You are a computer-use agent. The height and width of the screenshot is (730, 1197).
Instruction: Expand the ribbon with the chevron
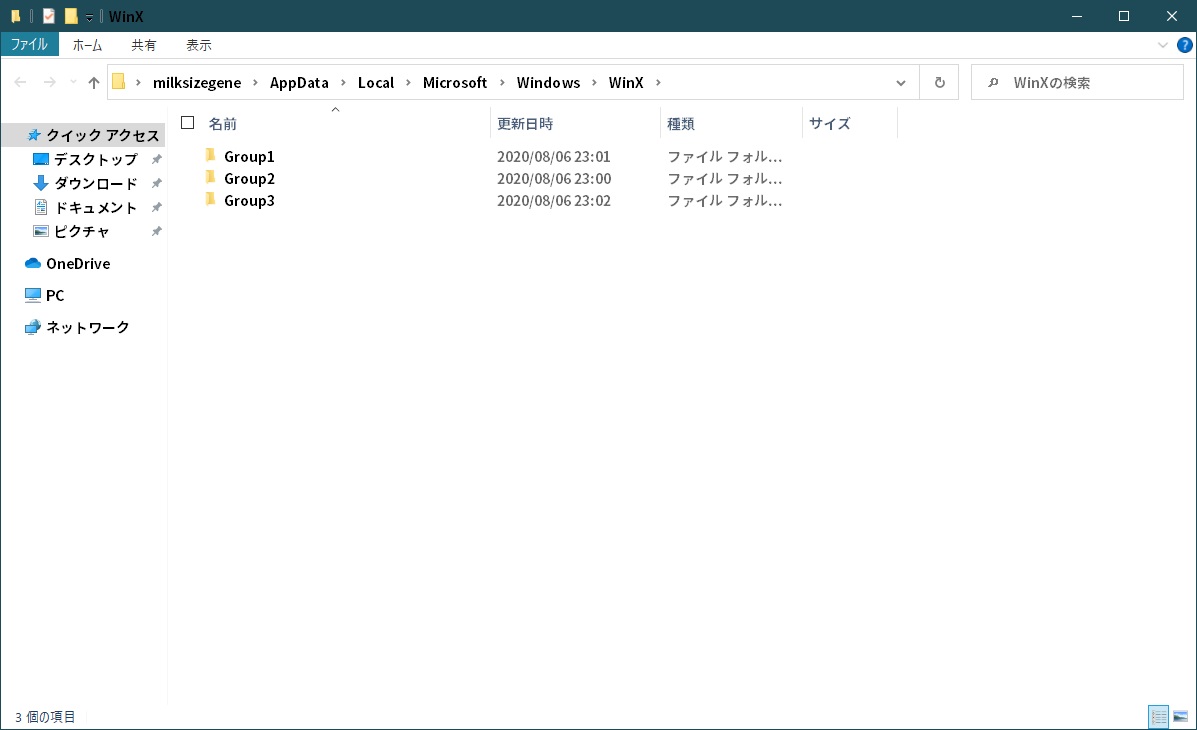(1163, 45)
